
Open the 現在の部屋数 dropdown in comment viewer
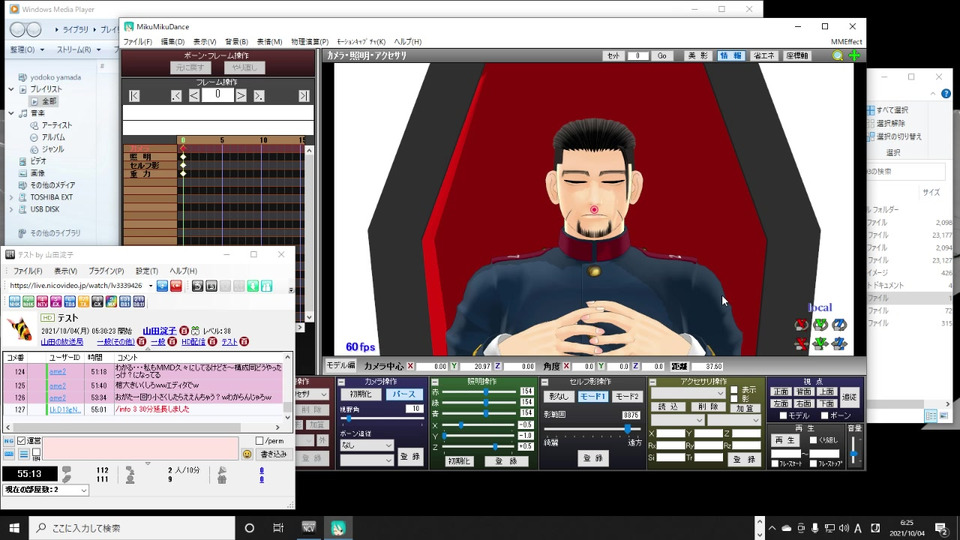(45, 490)
